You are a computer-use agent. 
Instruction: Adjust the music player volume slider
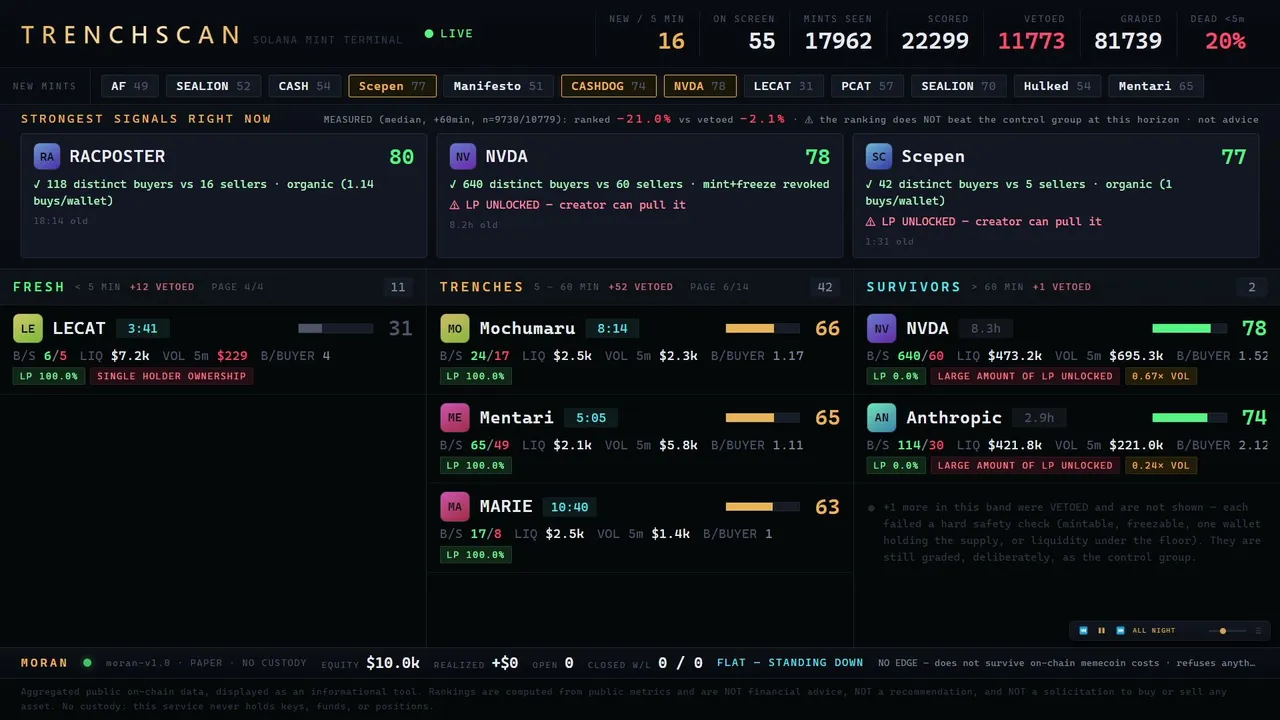pyautogui.click(x=1226, y=631)
